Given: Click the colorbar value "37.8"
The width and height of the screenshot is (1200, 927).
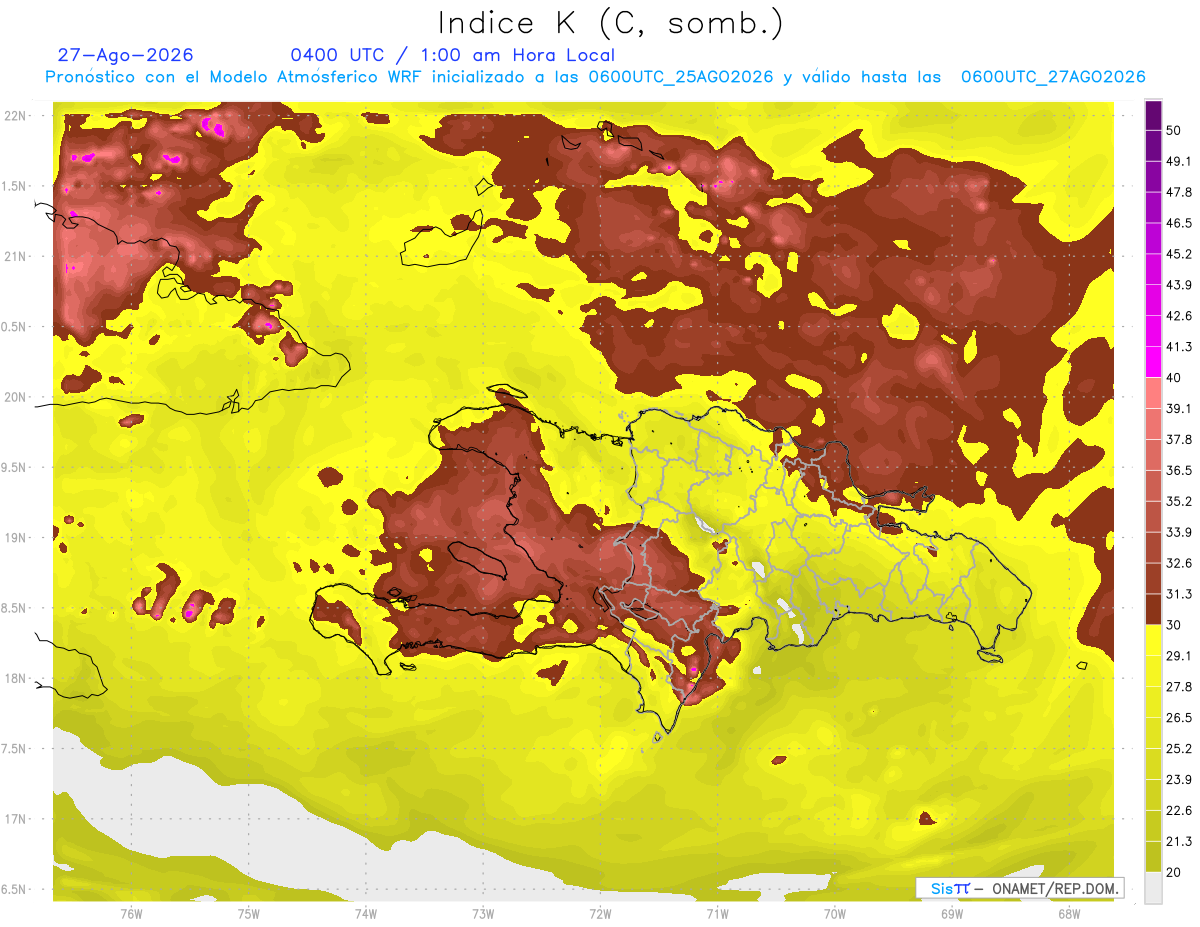Looking at the screenshot, I should pos(1179,439).
